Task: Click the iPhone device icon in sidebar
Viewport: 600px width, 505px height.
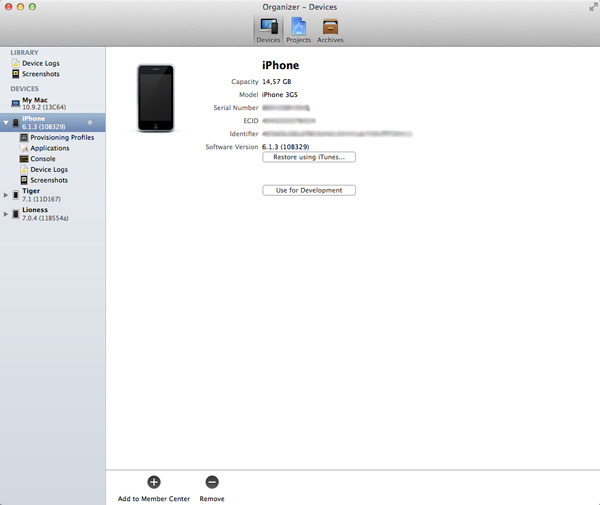Action: [x=16, y=123]
